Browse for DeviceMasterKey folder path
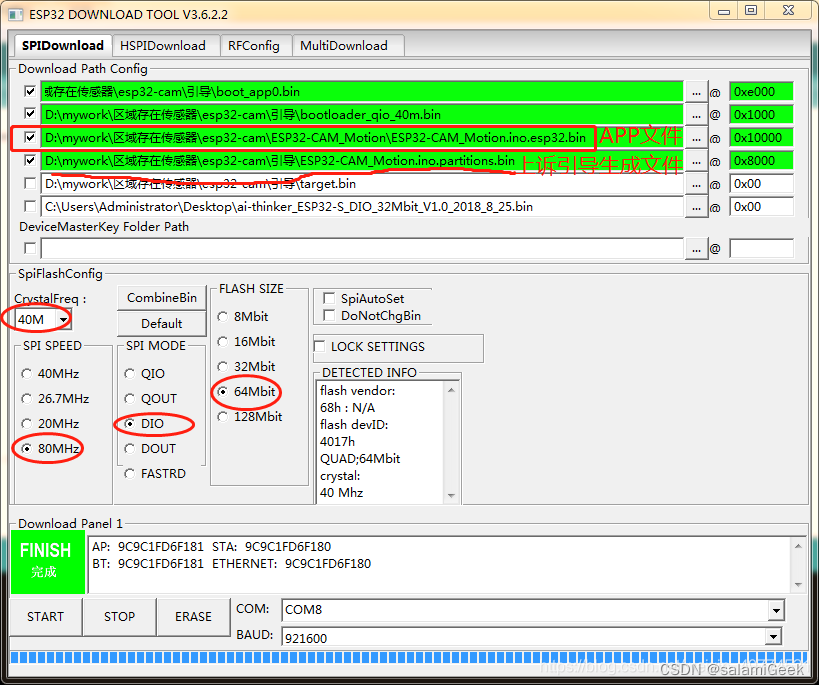This screenshot has height=685, width=819. [696, 249]
